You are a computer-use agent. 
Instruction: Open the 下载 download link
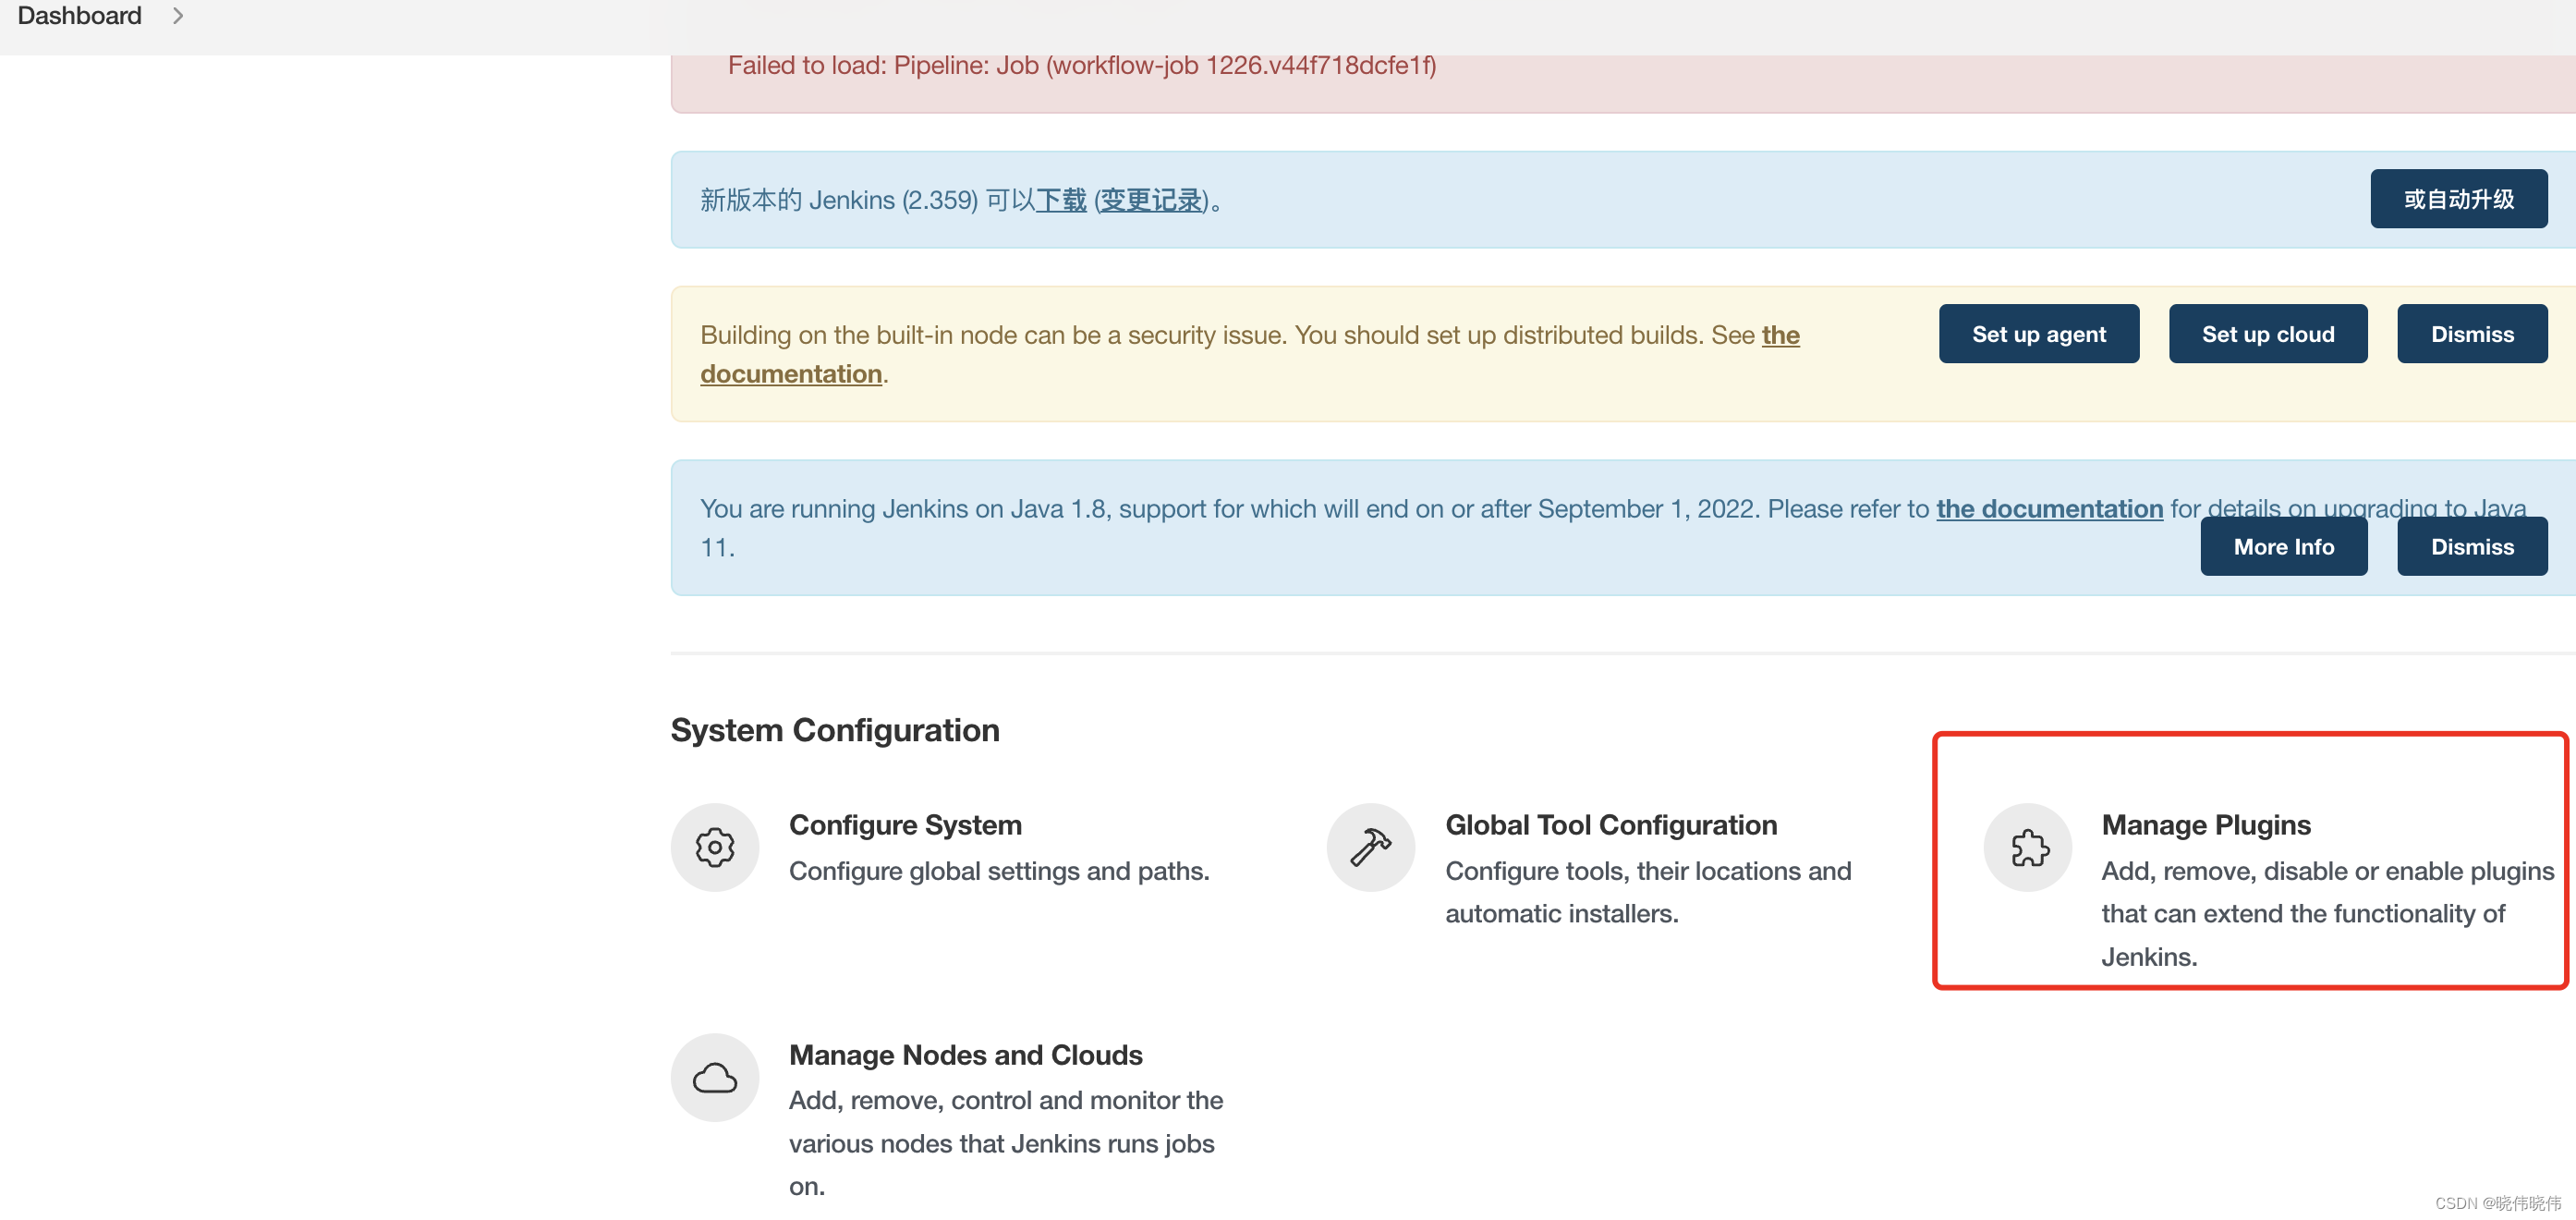pyautogui.click(x=1061, y=200)
